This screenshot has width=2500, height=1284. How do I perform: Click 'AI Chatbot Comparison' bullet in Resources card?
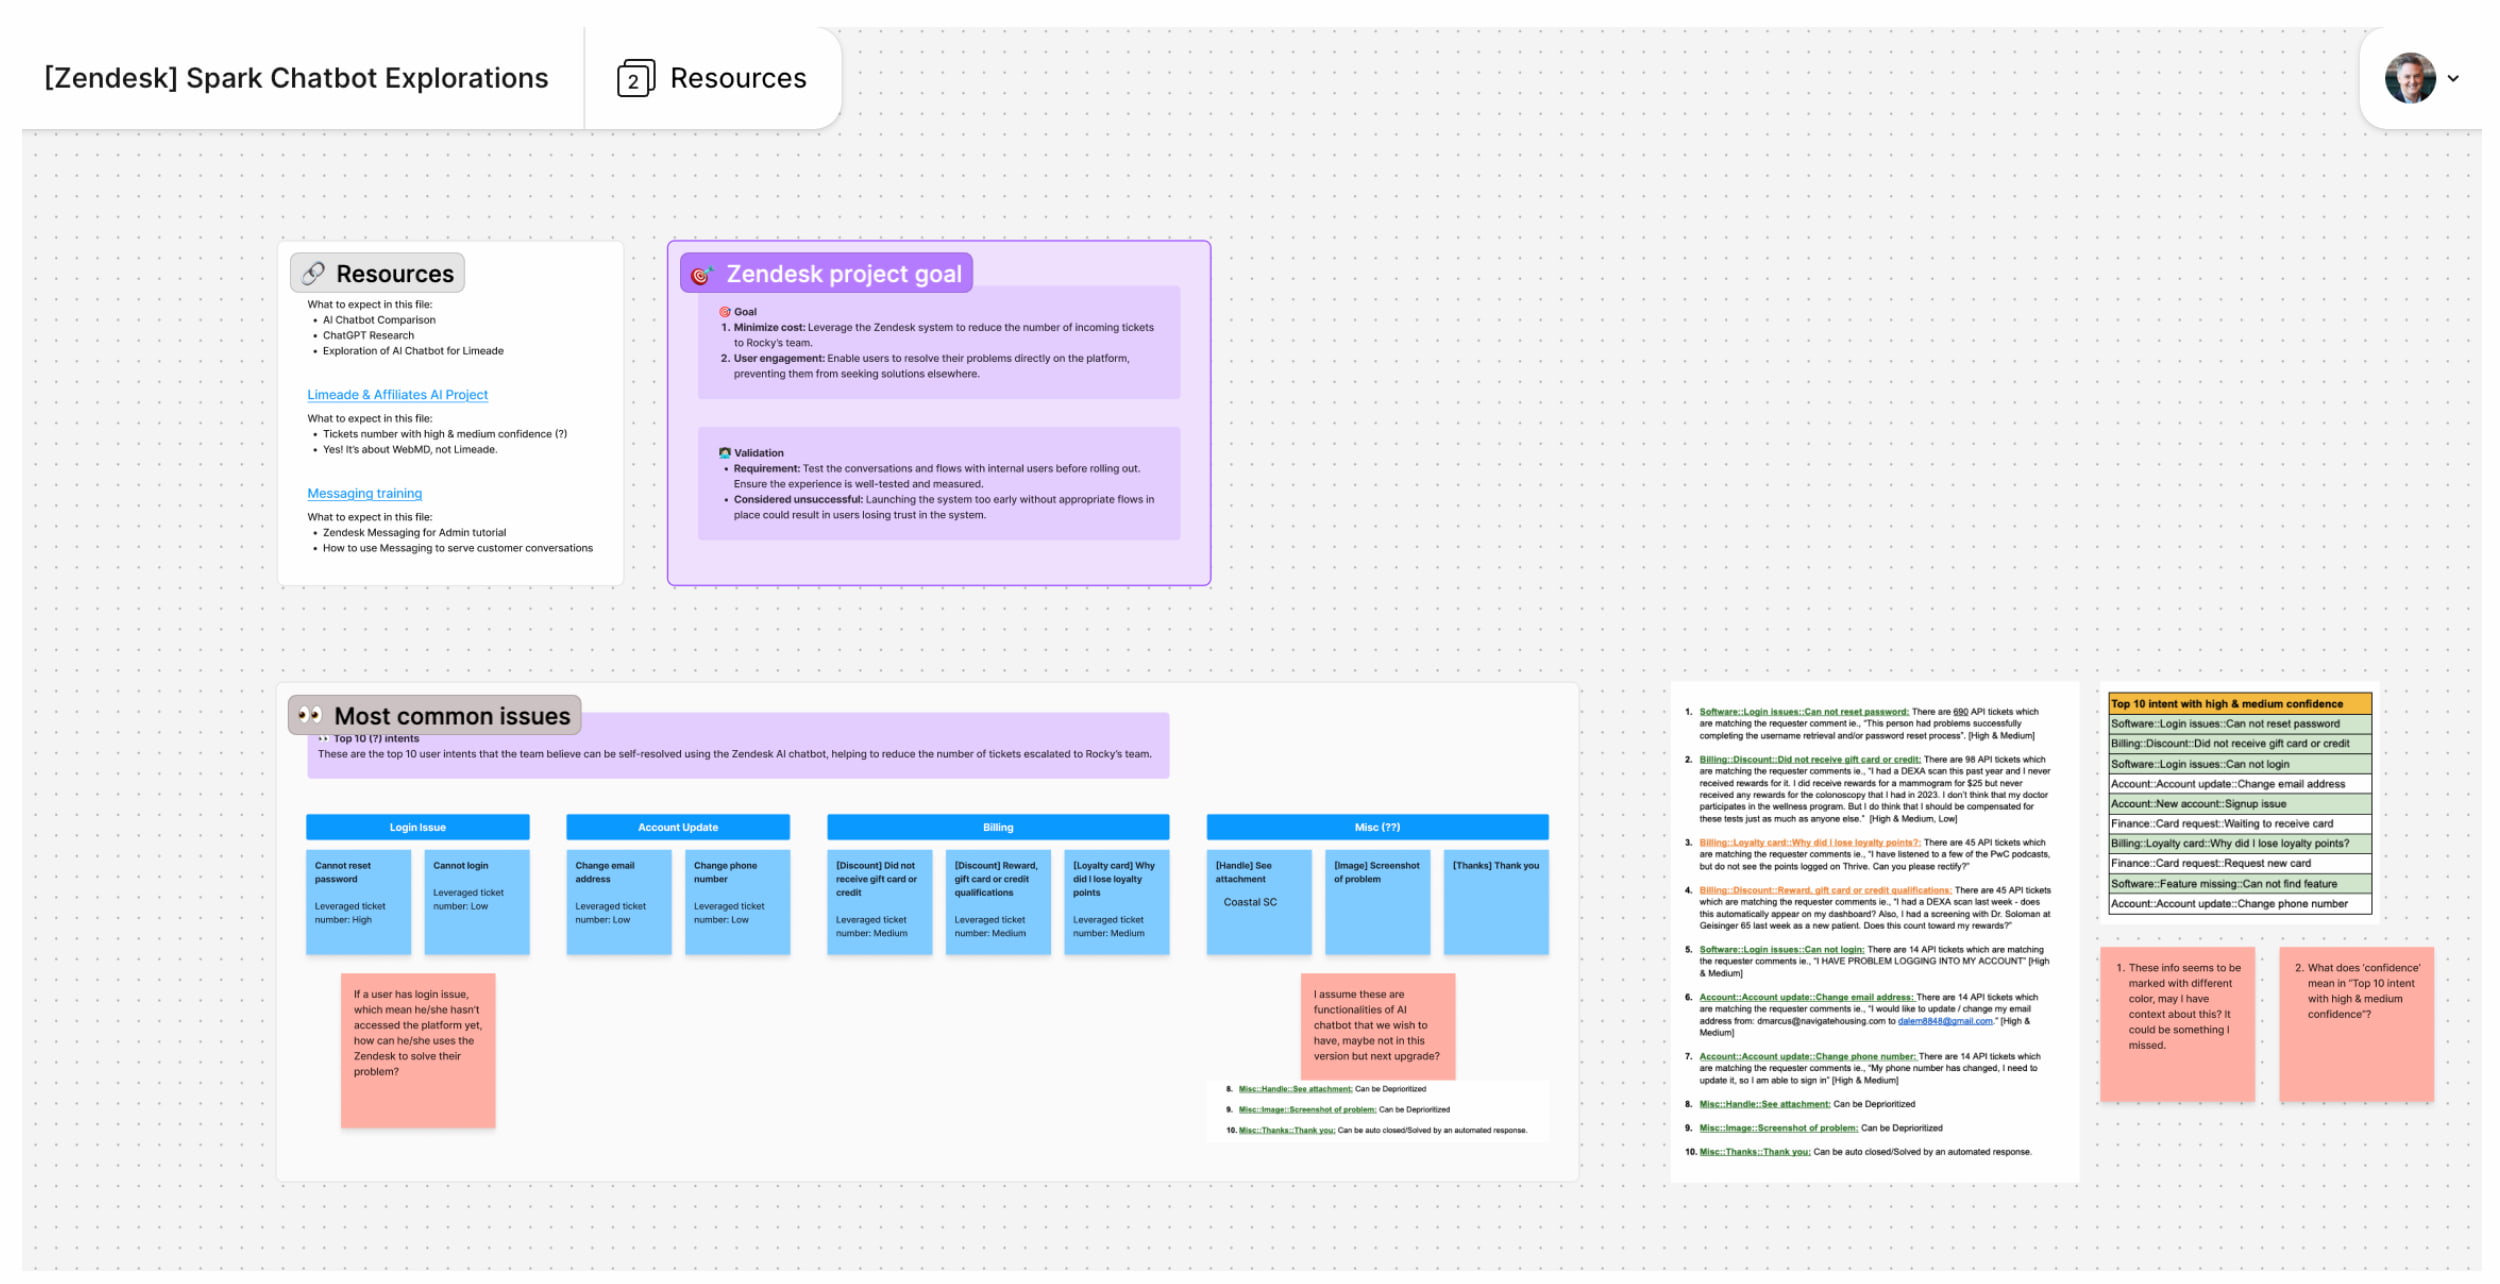379,320
